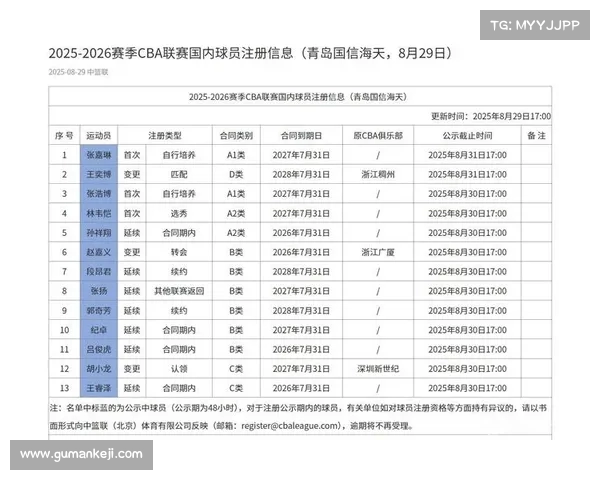Click the TG: MYYJJPP watermark badge
The image size is (600, 480).
pos(535,25)
